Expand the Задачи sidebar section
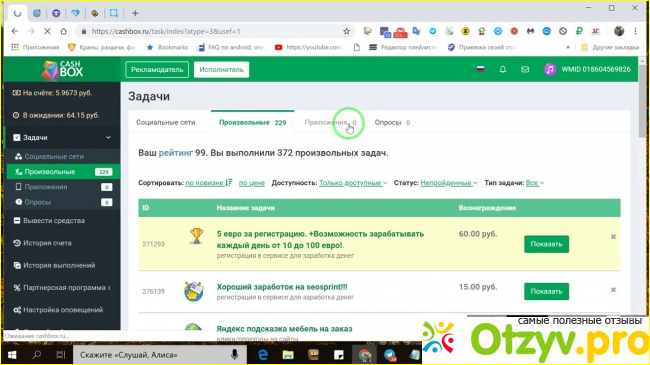This screenshot has height=365, width=650. pos(63,137)
